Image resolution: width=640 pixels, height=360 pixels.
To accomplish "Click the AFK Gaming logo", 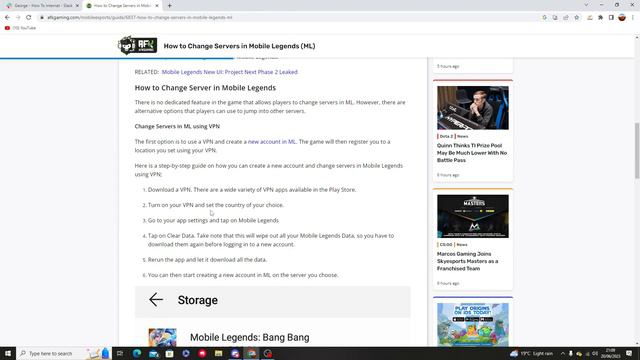I will (137, 45).
